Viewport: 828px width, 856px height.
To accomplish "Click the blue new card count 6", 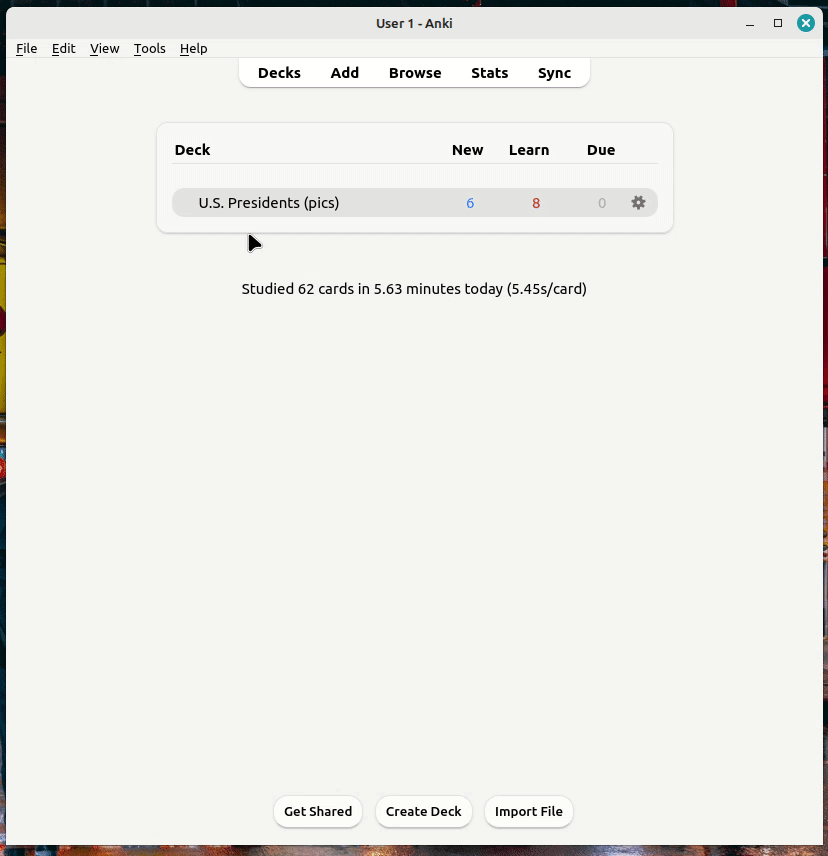I will tap(470, 203).
